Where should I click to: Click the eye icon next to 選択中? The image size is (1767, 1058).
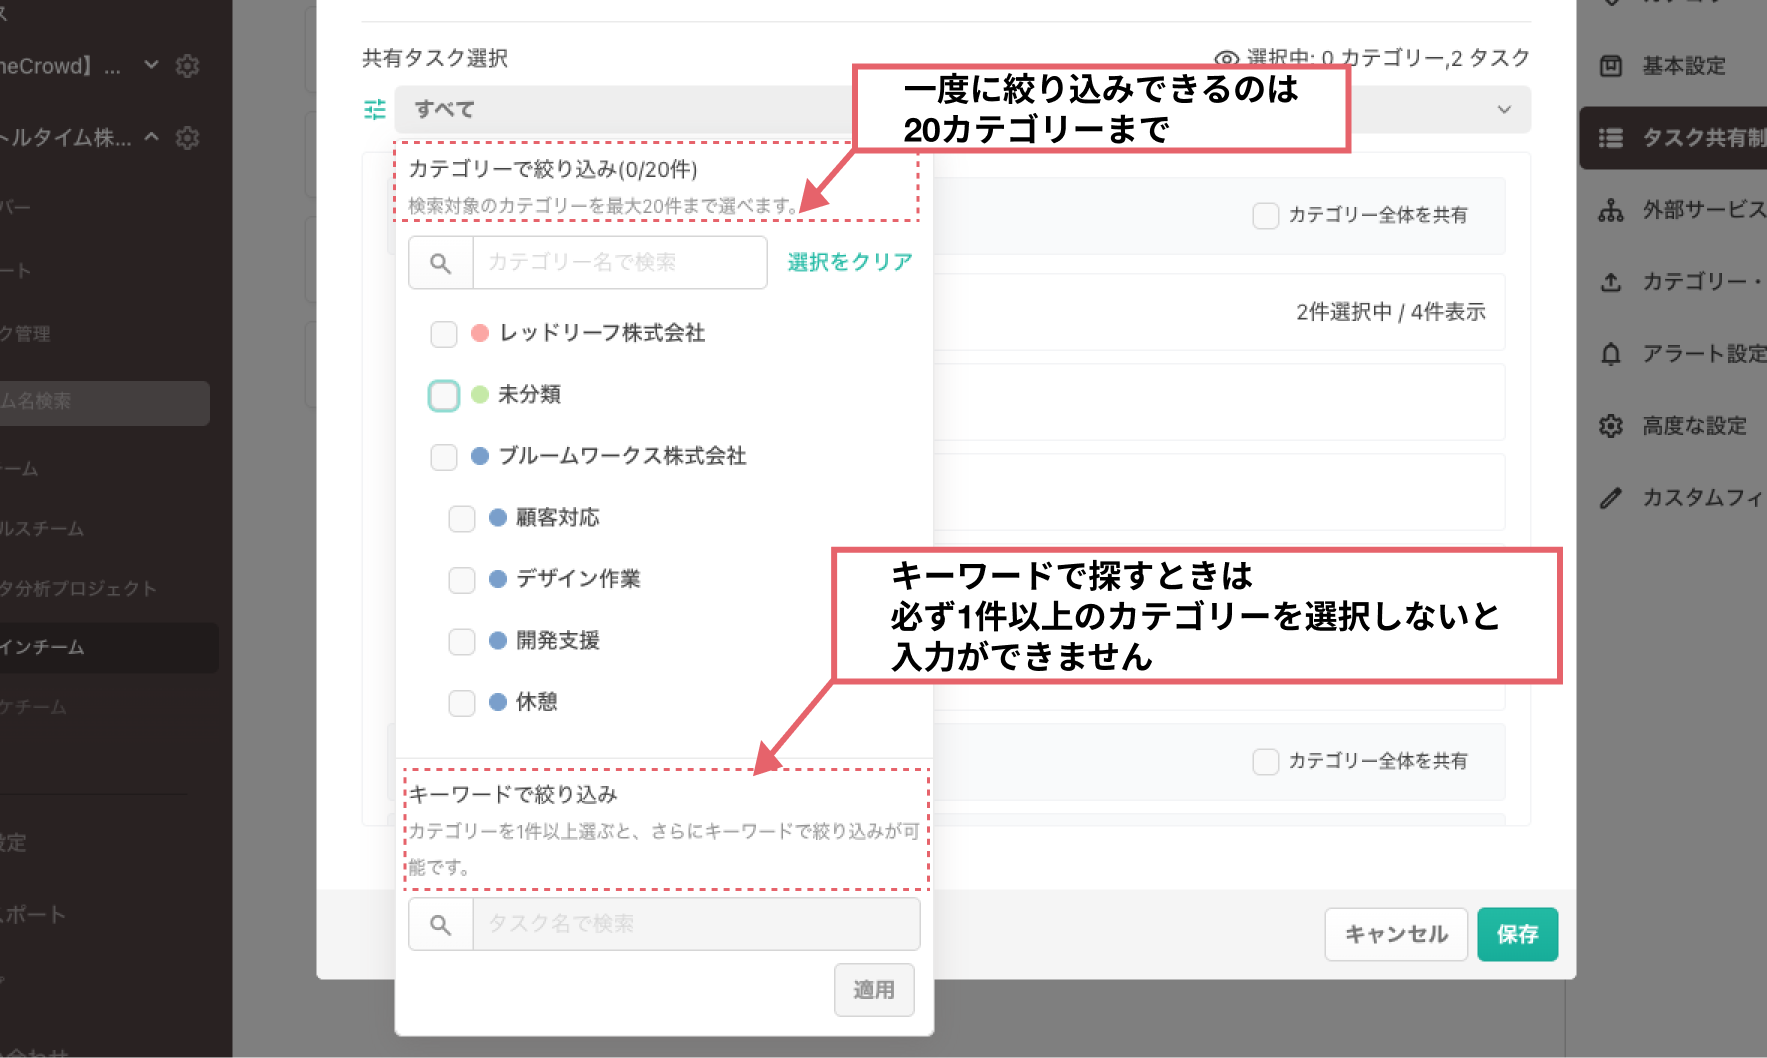1226,59
